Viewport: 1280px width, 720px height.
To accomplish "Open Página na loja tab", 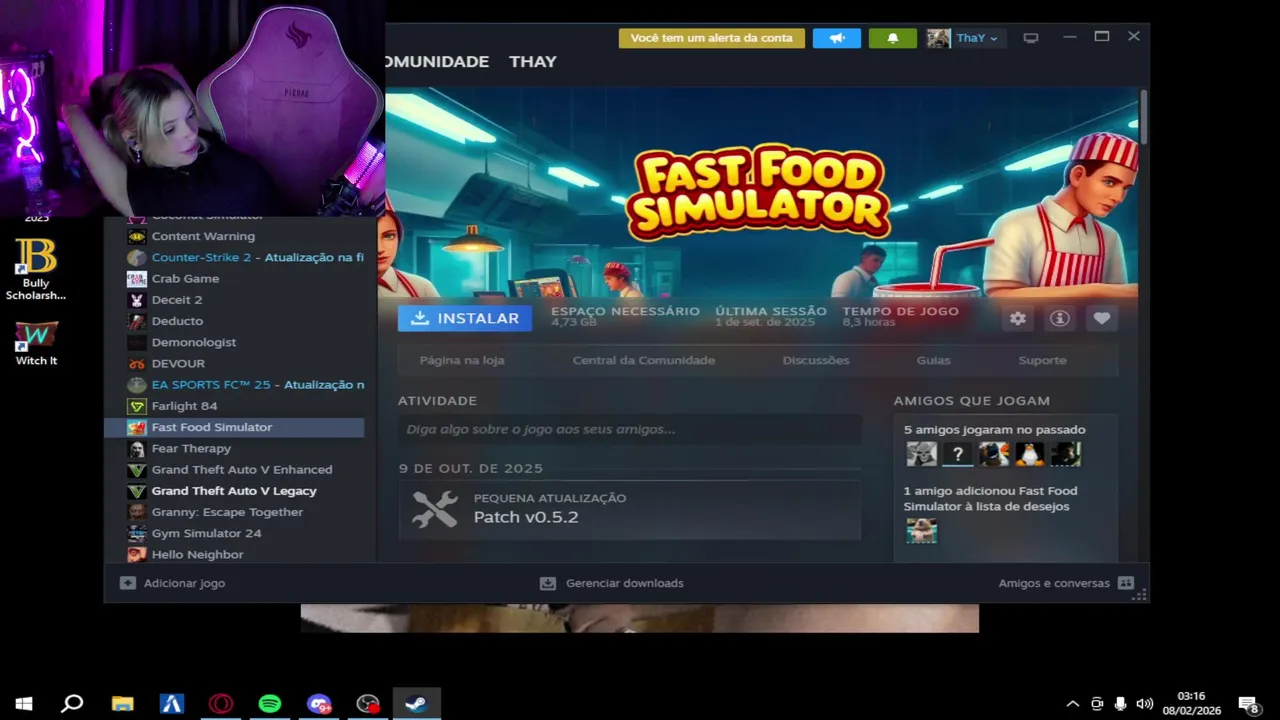I will click(462, 360).
